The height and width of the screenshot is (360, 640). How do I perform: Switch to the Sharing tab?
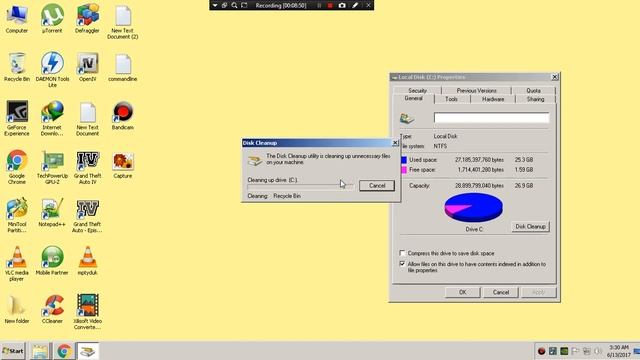535,99
